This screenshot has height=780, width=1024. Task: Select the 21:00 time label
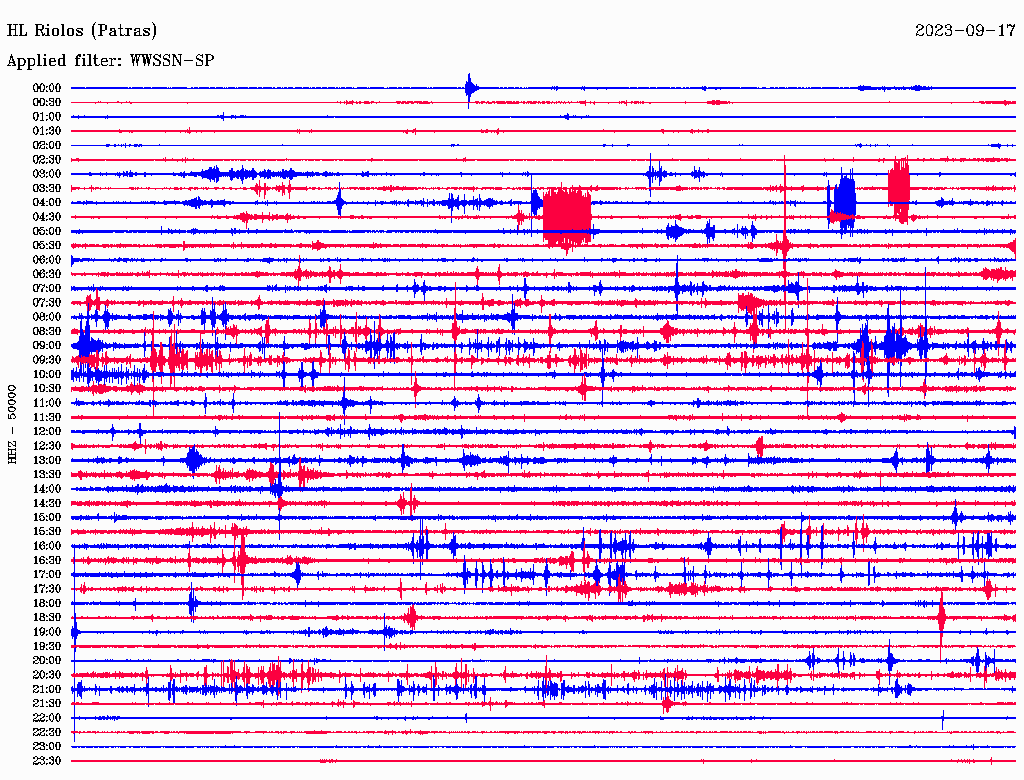click(x=47, y=689)
